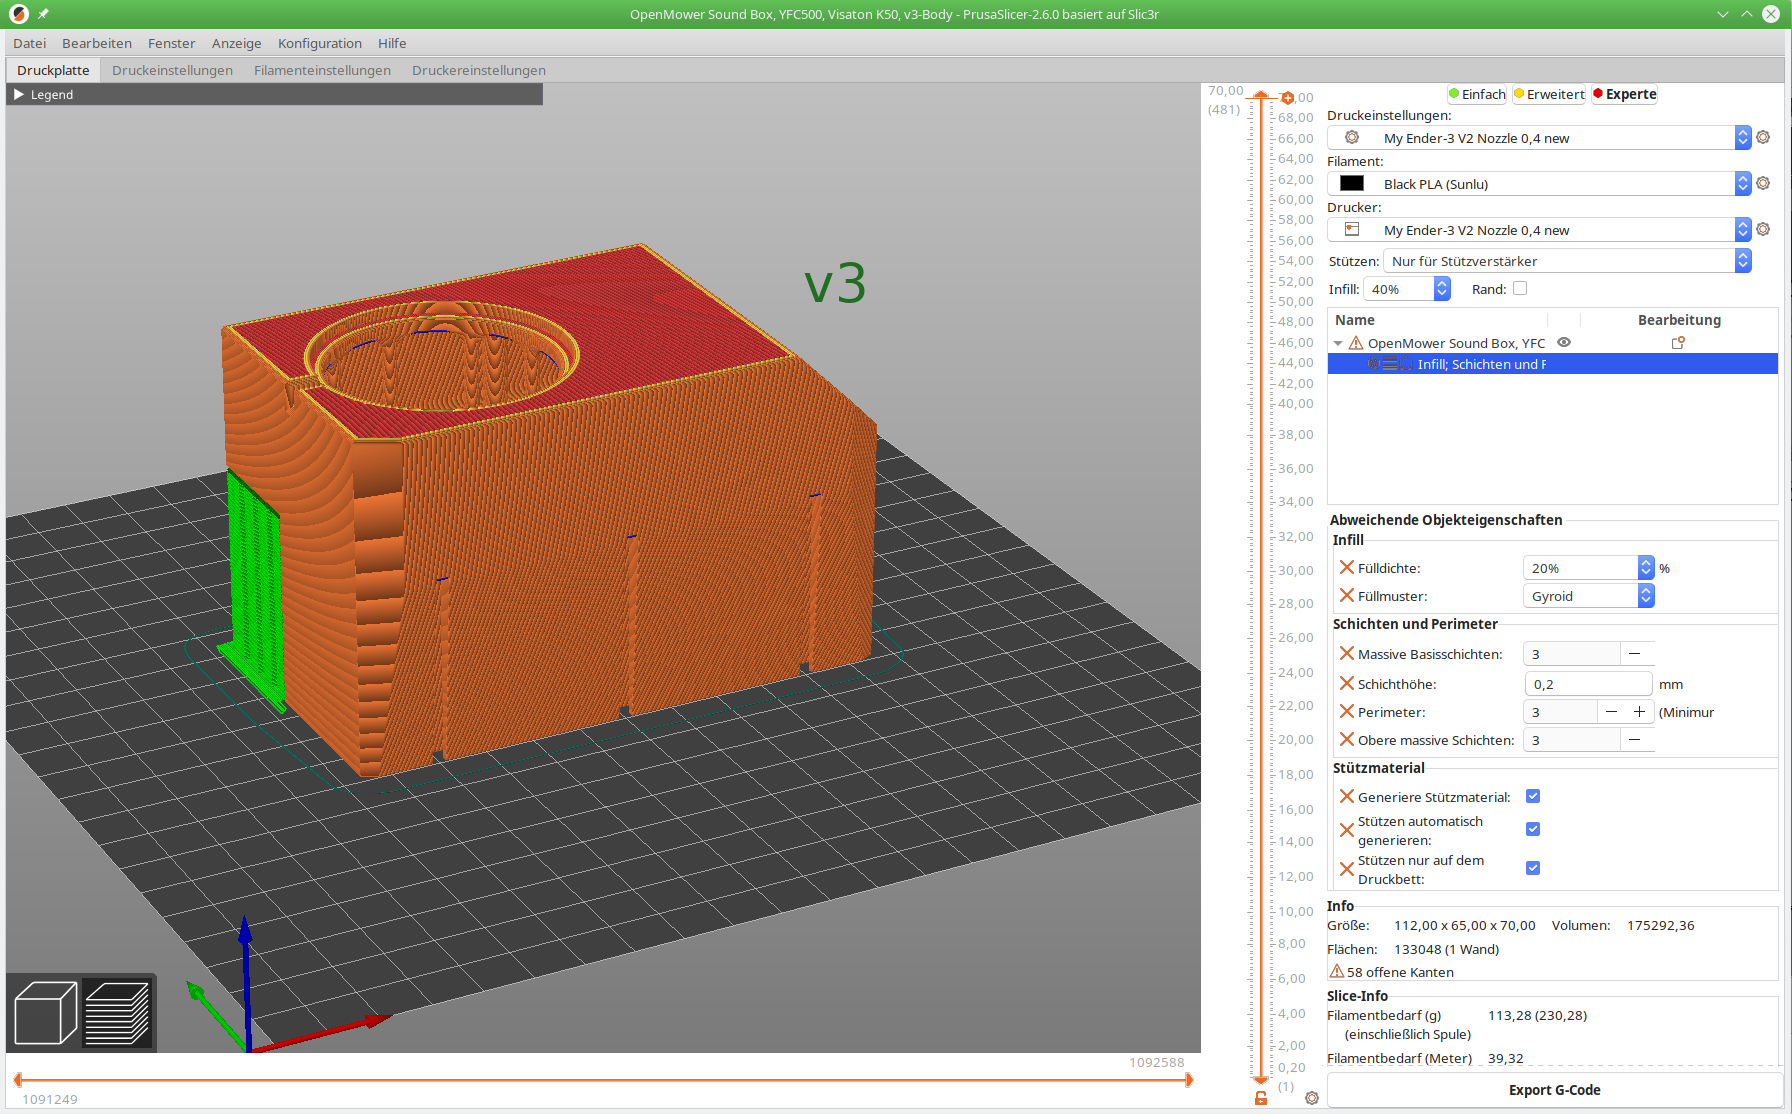Remove Generiere Stützmaterial override via red X
Image resolution: width=1792 pixels, height=1114 pixels.
1347,796
